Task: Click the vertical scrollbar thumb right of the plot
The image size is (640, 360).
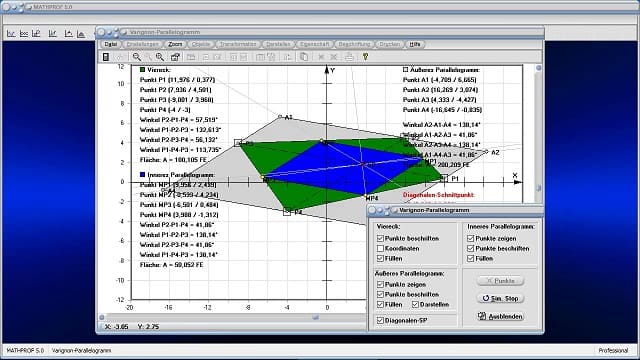Action: pos(538,188)
